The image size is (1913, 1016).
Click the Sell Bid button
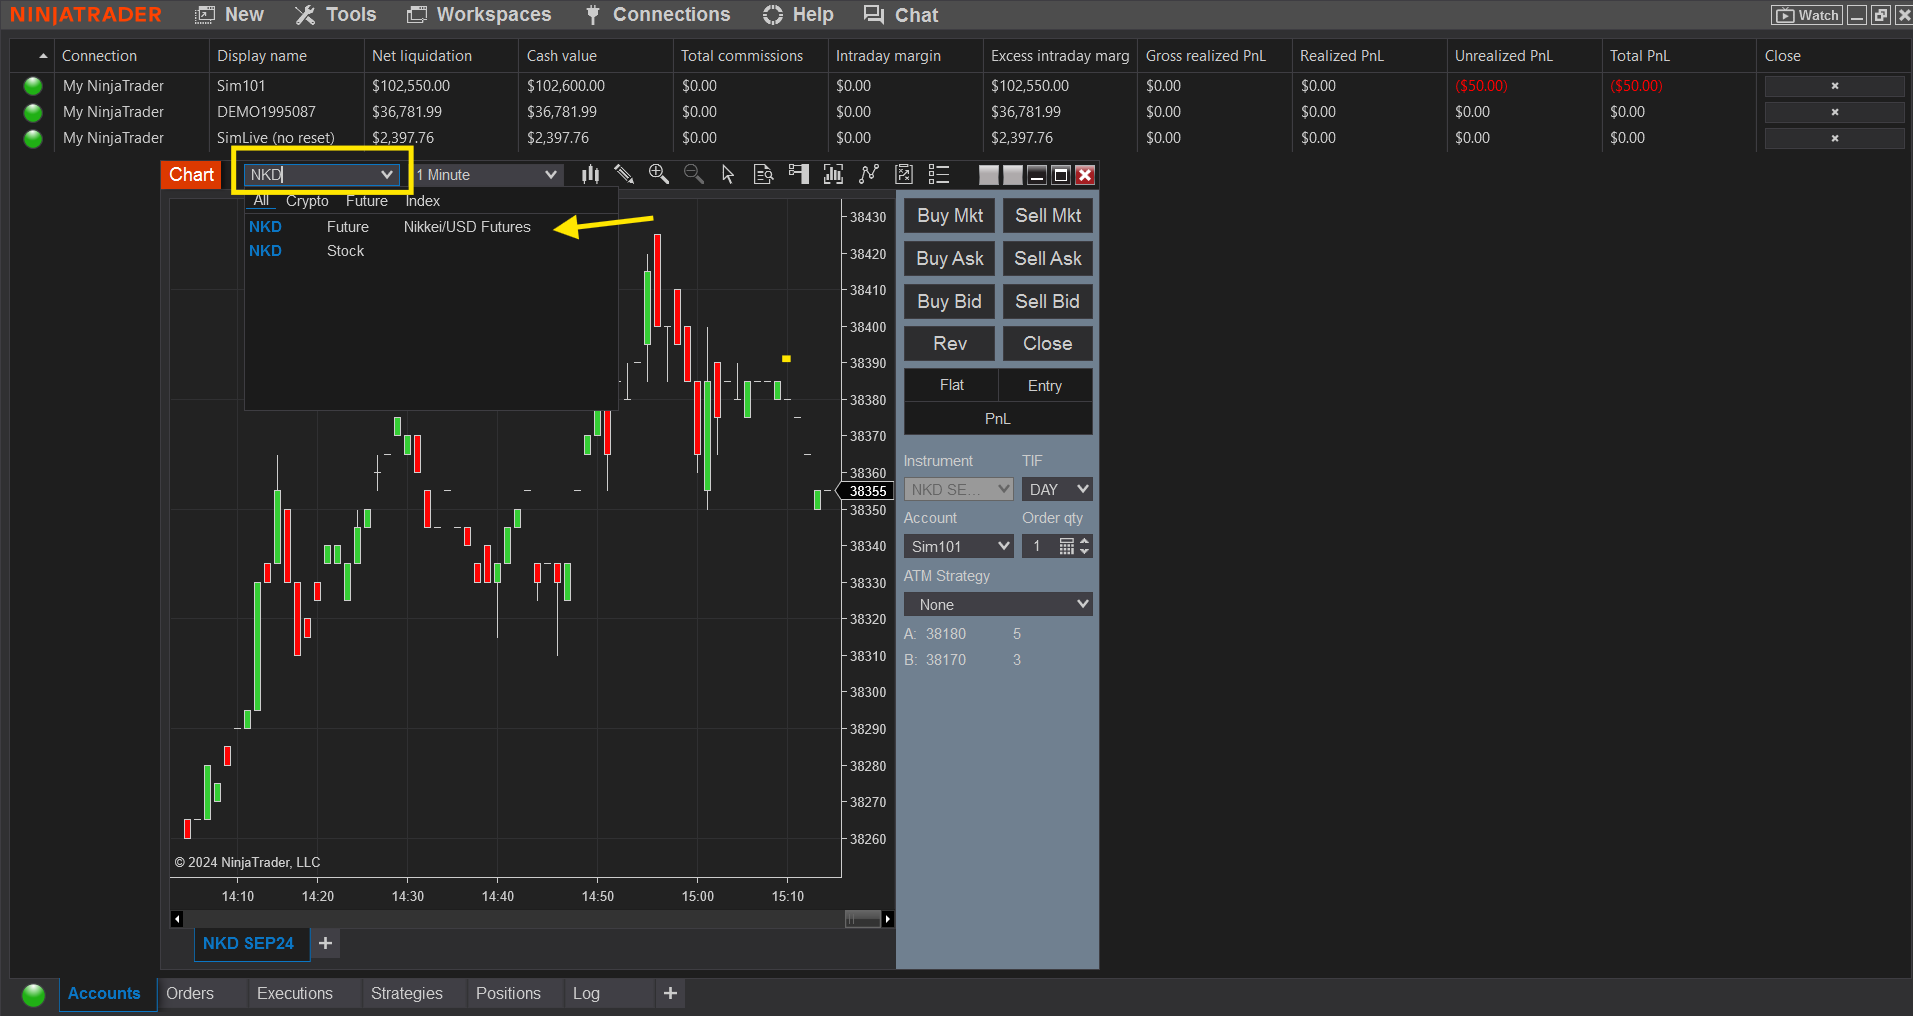point(1048,302)
